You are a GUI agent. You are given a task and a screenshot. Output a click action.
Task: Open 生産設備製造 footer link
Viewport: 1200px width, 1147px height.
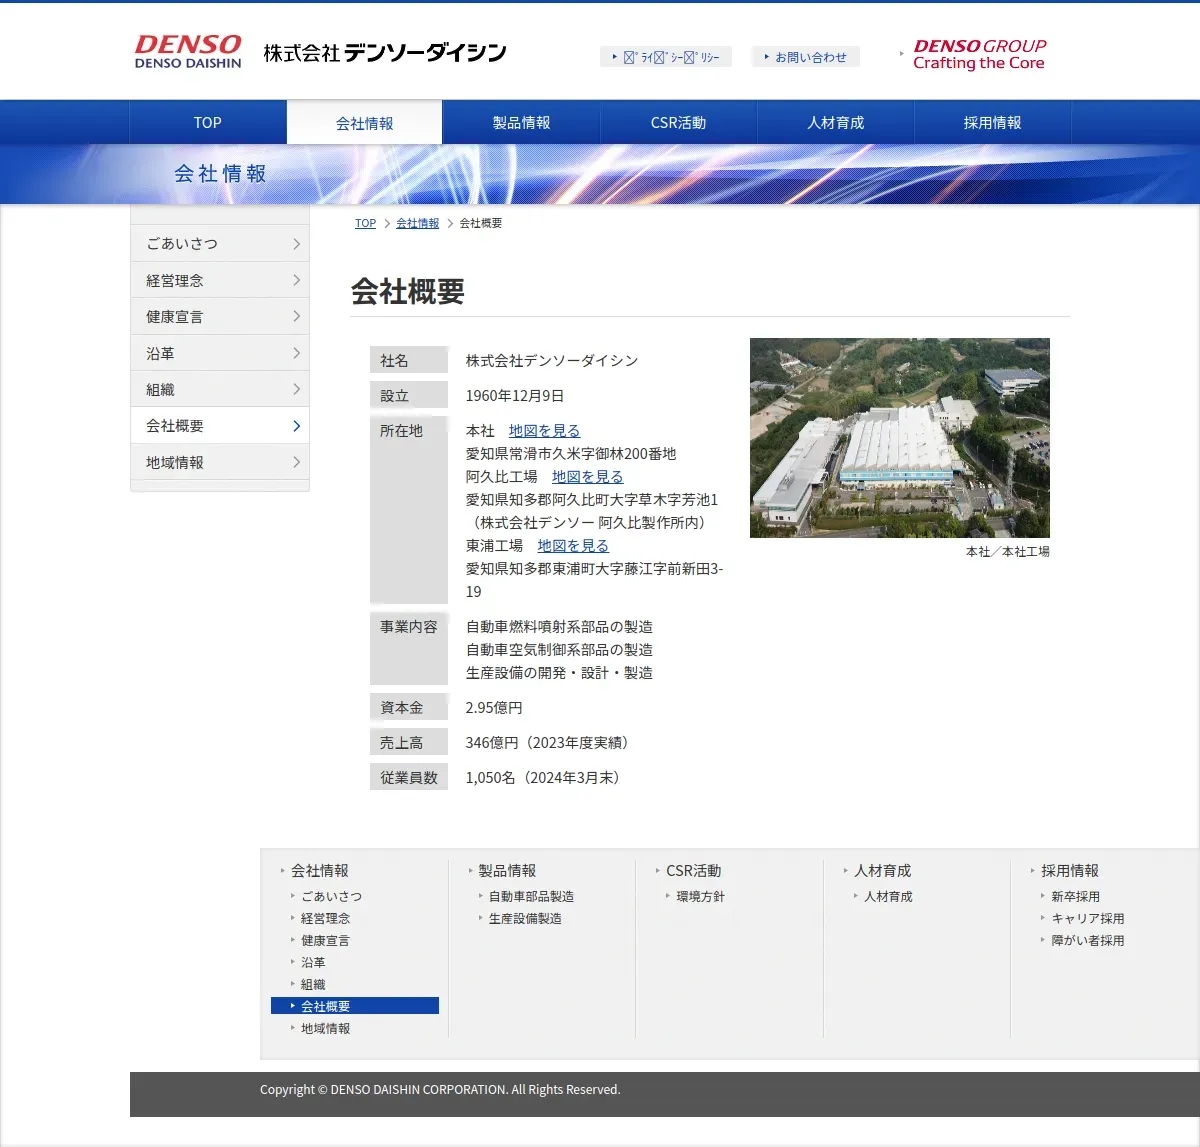525,918
